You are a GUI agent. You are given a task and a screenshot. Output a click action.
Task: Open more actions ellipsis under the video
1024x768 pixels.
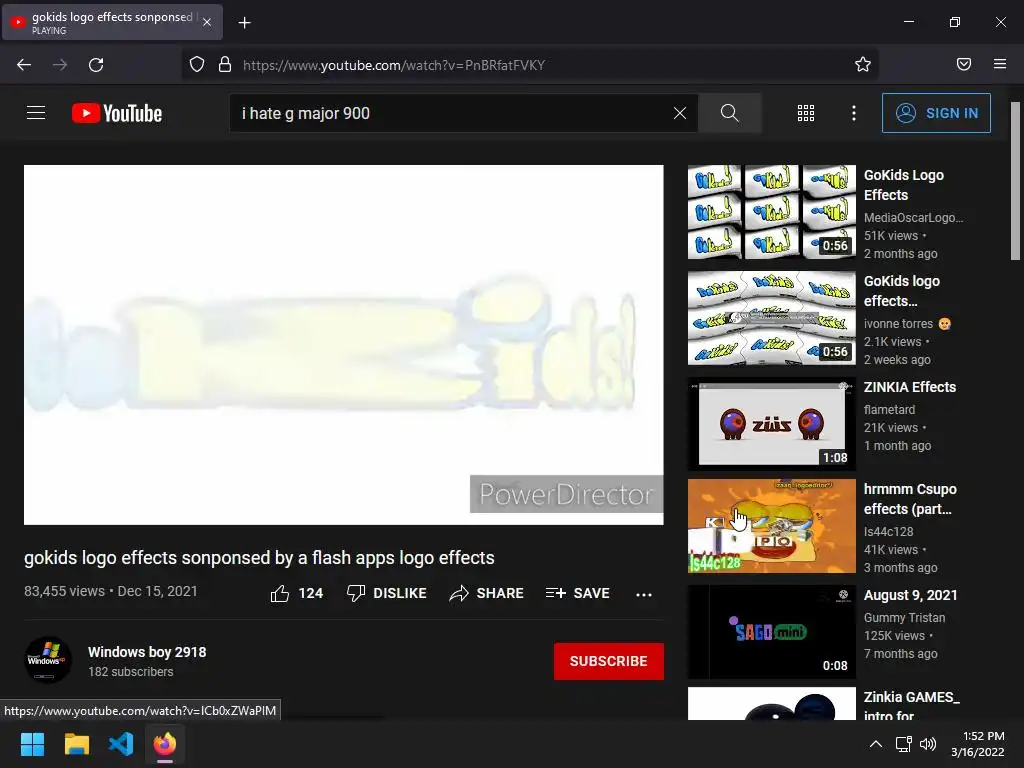click(x=644, y=594)
